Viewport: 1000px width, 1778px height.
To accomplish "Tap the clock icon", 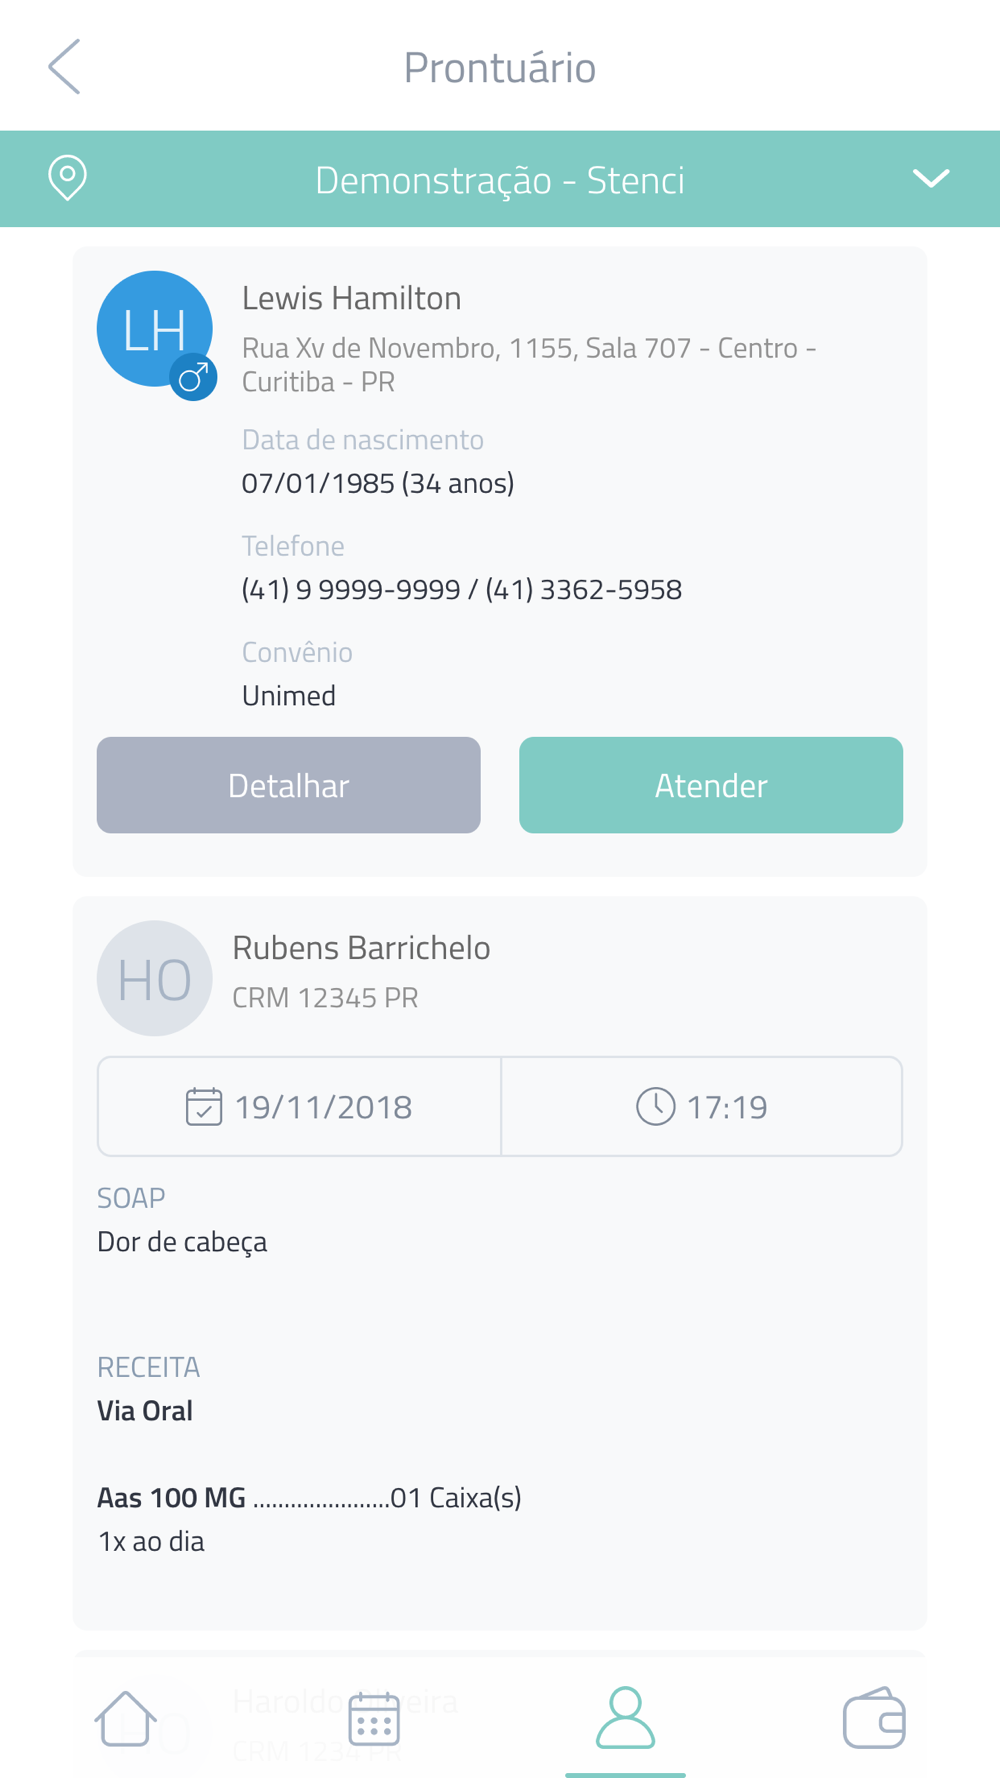I will tap(655, 1107).
